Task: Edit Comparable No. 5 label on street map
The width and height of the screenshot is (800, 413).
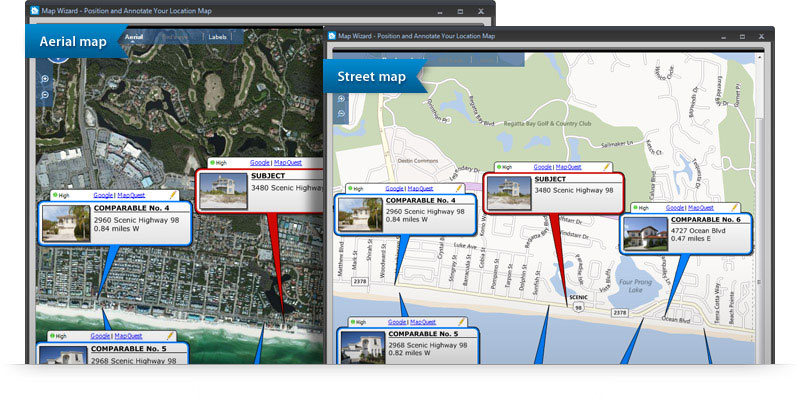Action: pos(463,322)
